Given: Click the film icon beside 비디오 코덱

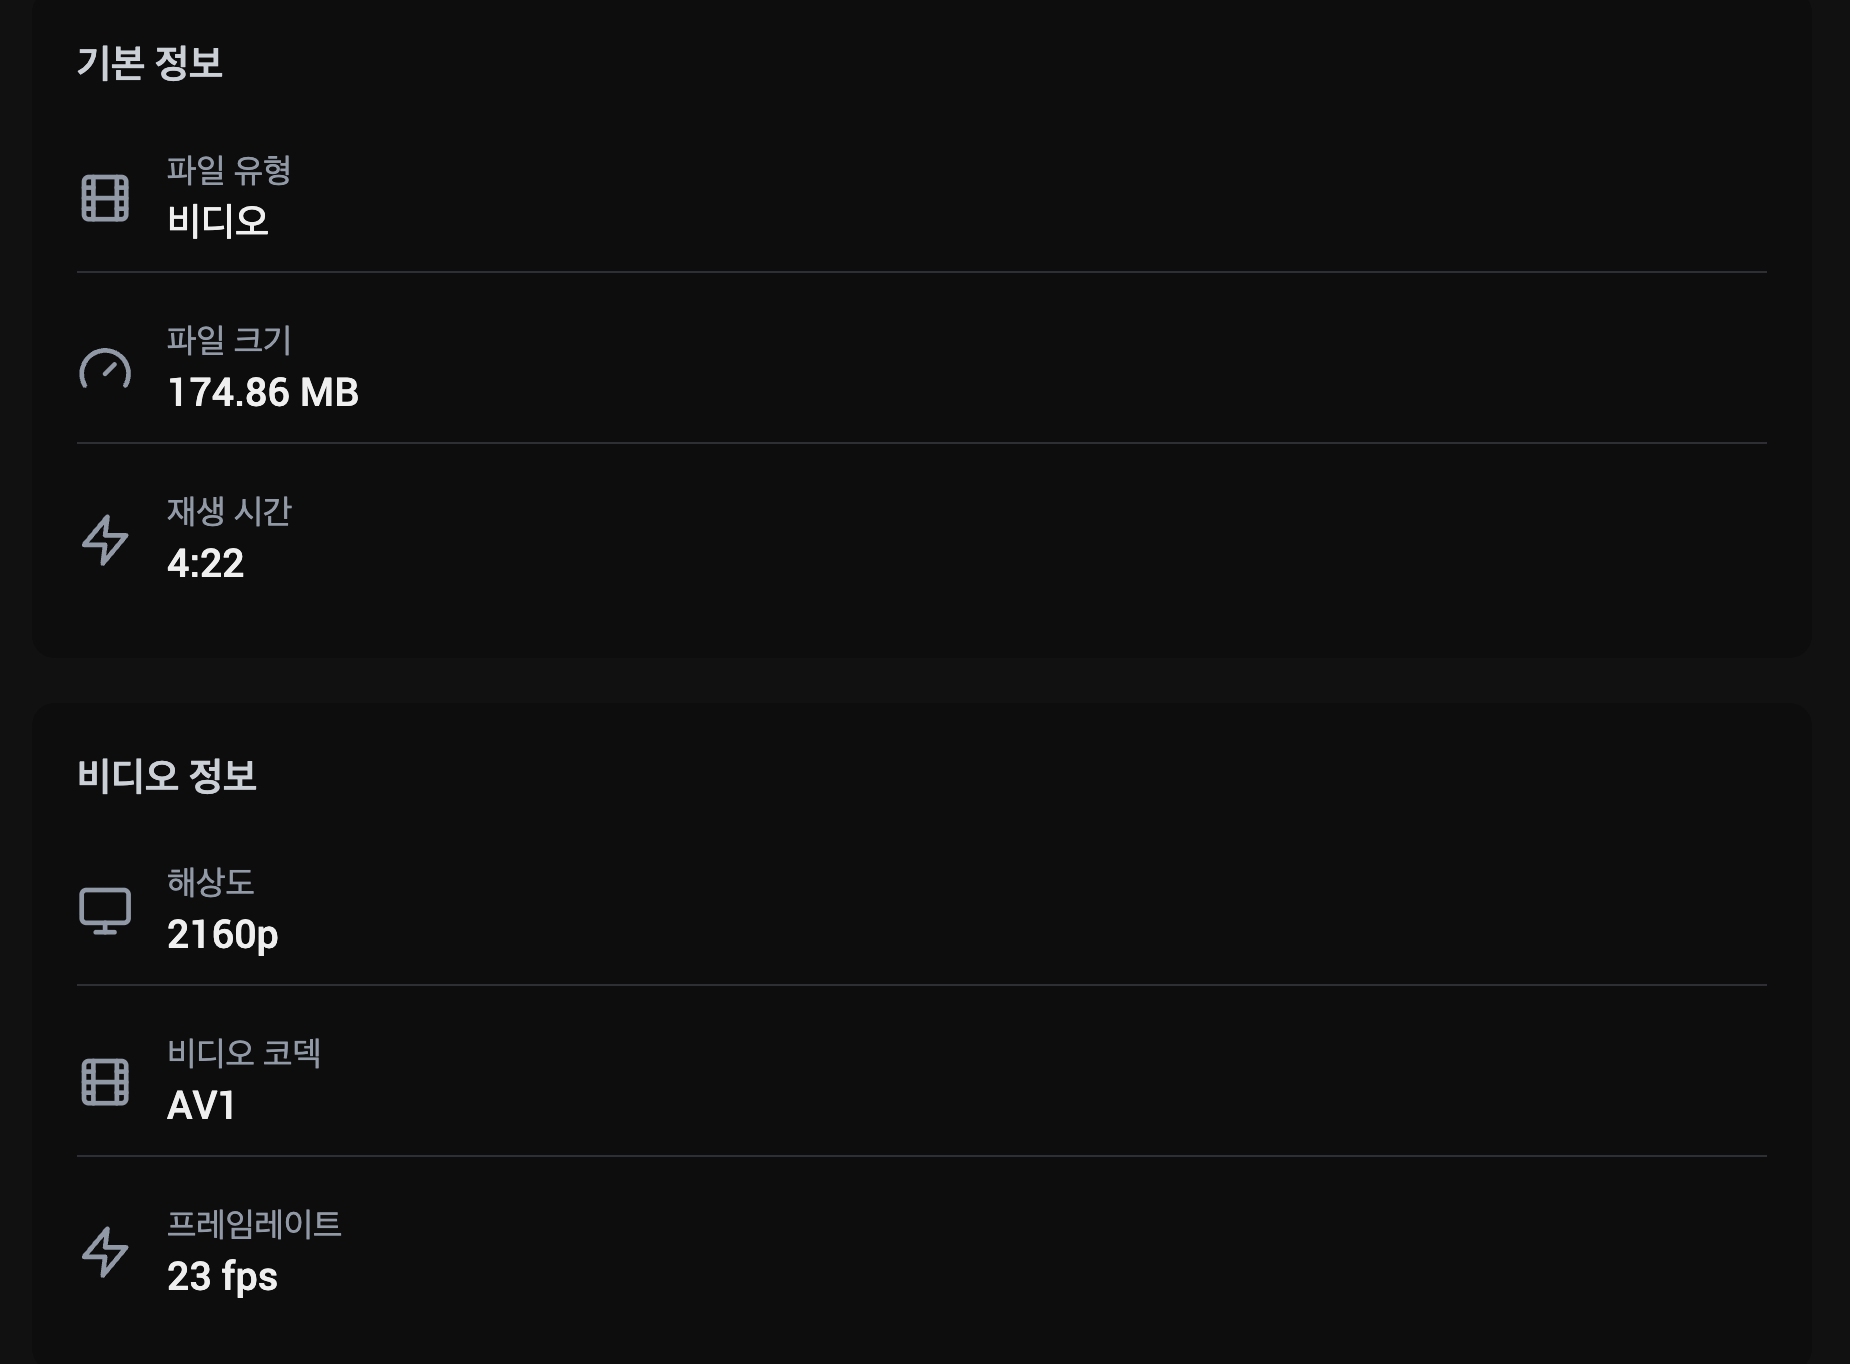Looking at the screenshot, I should pos(105,1082).
